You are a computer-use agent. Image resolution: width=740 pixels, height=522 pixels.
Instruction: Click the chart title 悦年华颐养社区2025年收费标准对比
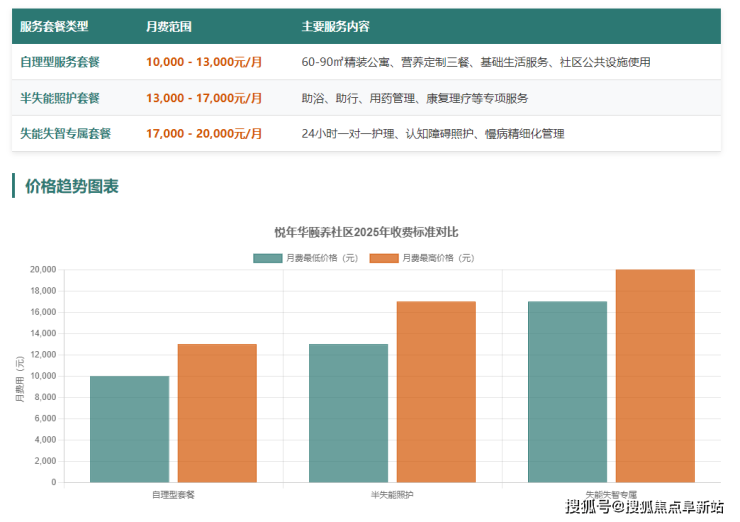click(x=366, y=232)
